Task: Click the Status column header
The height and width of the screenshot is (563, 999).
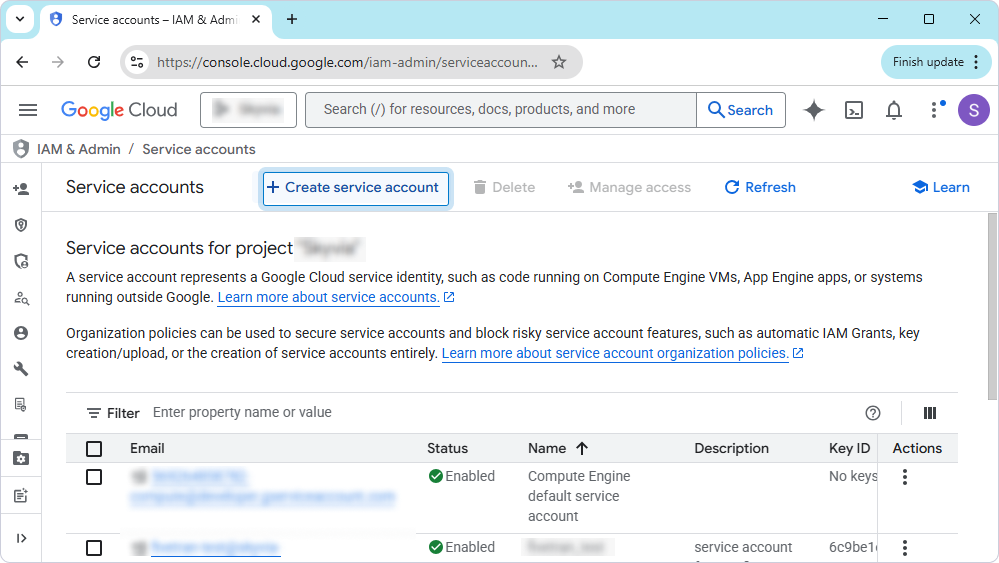Action: [x=447, y=448]
